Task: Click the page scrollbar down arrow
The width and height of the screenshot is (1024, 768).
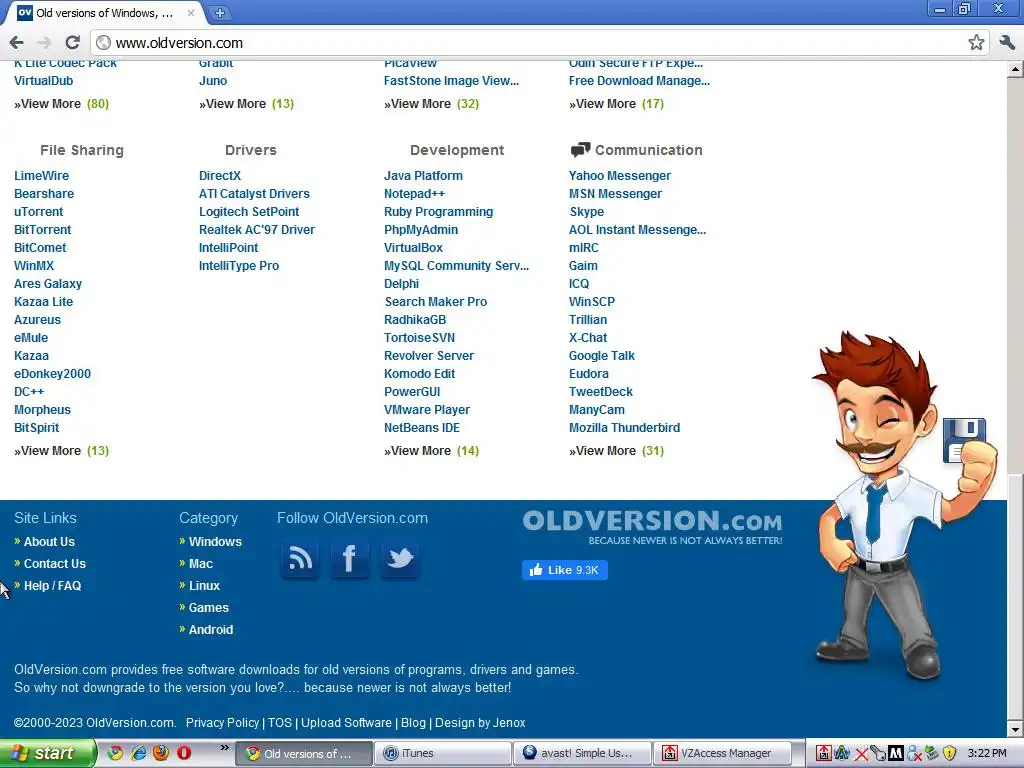Action: pos(1015,729)
